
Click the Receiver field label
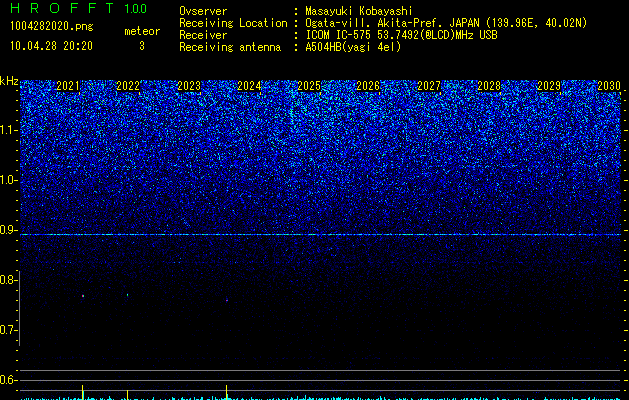coord(203,35)
